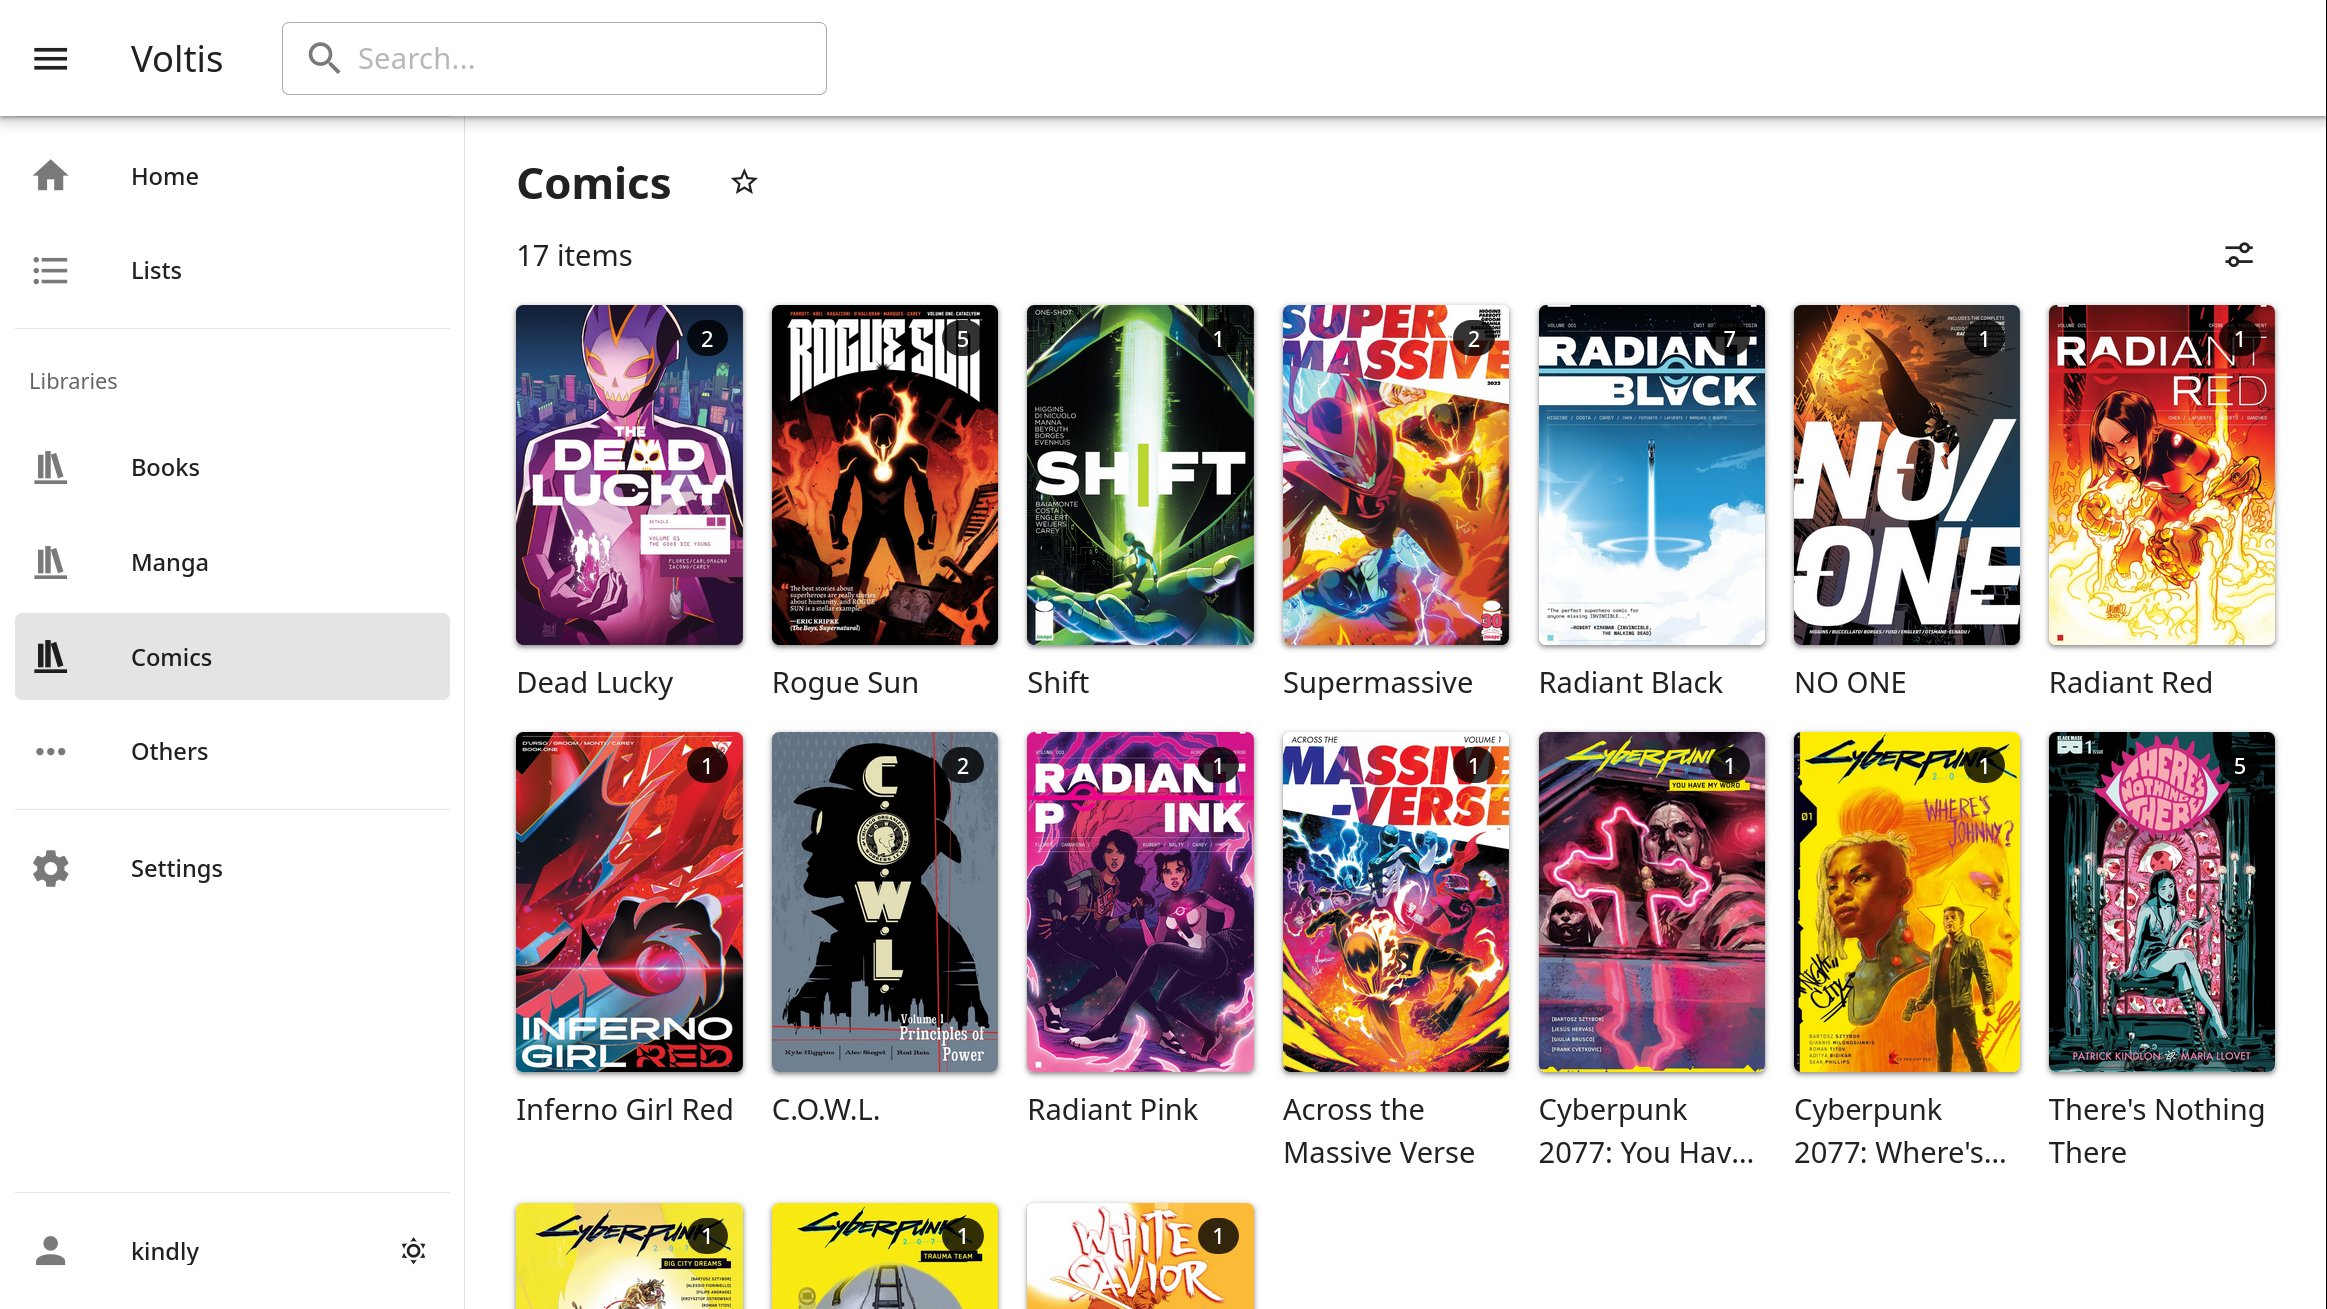Click the Lists icon in sidebar
Image resolution: width=2327 pixels, height=1309 pixels.
50,270
